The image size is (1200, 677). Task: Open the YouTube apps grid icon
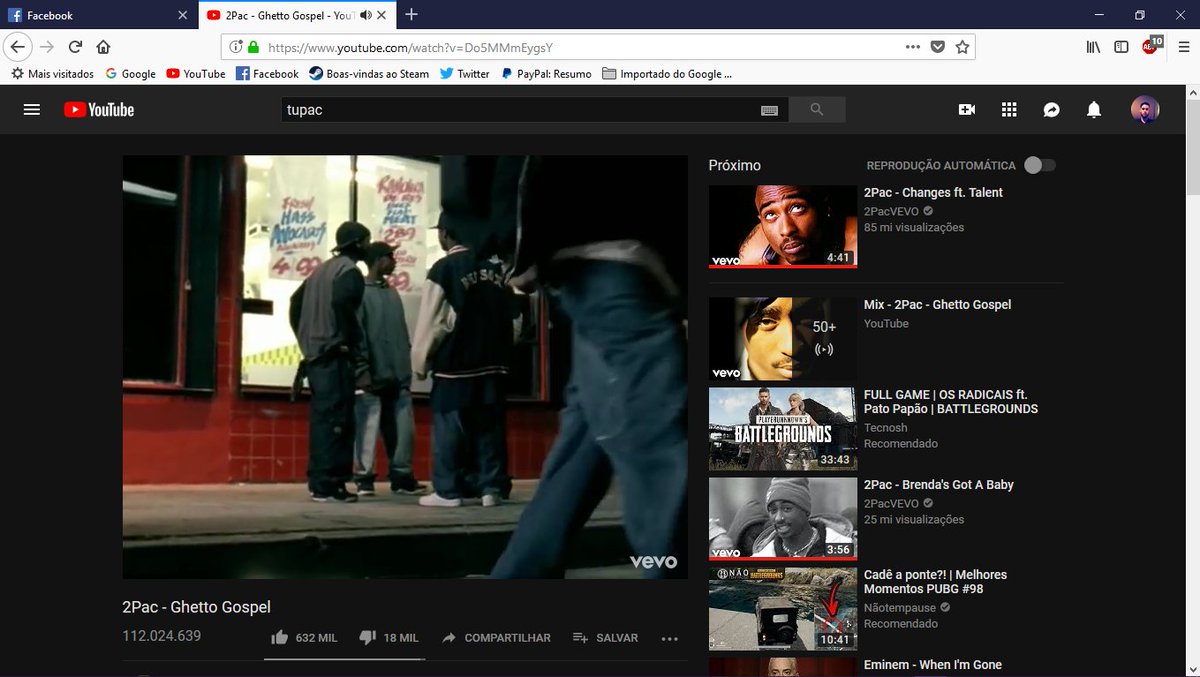[x=1009, y=110]
